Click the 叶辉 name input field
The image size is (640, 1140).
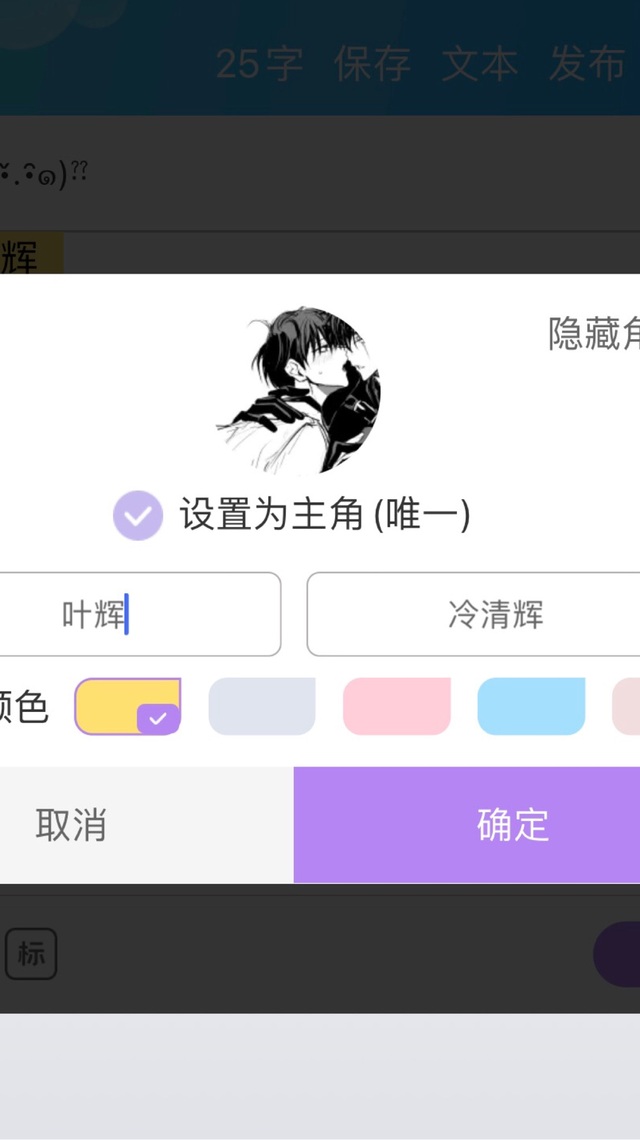(140, 614)
